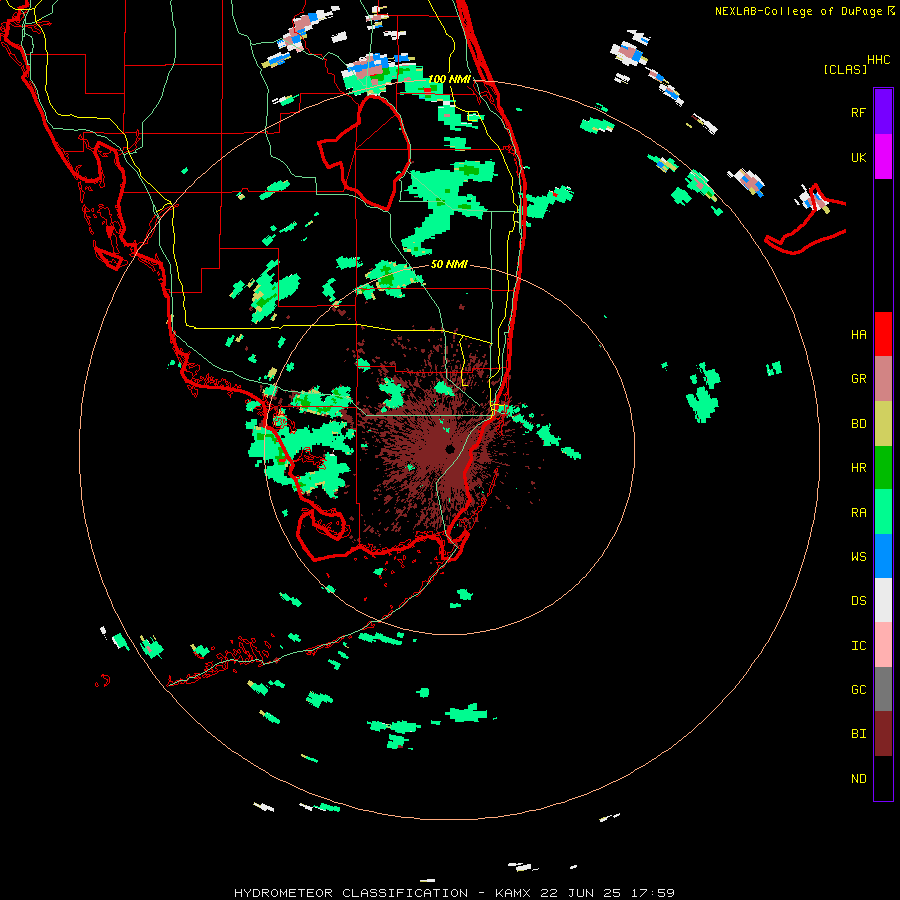Click the RA legend label
This screenshot has width=900, height=900.
pos(858,513)
